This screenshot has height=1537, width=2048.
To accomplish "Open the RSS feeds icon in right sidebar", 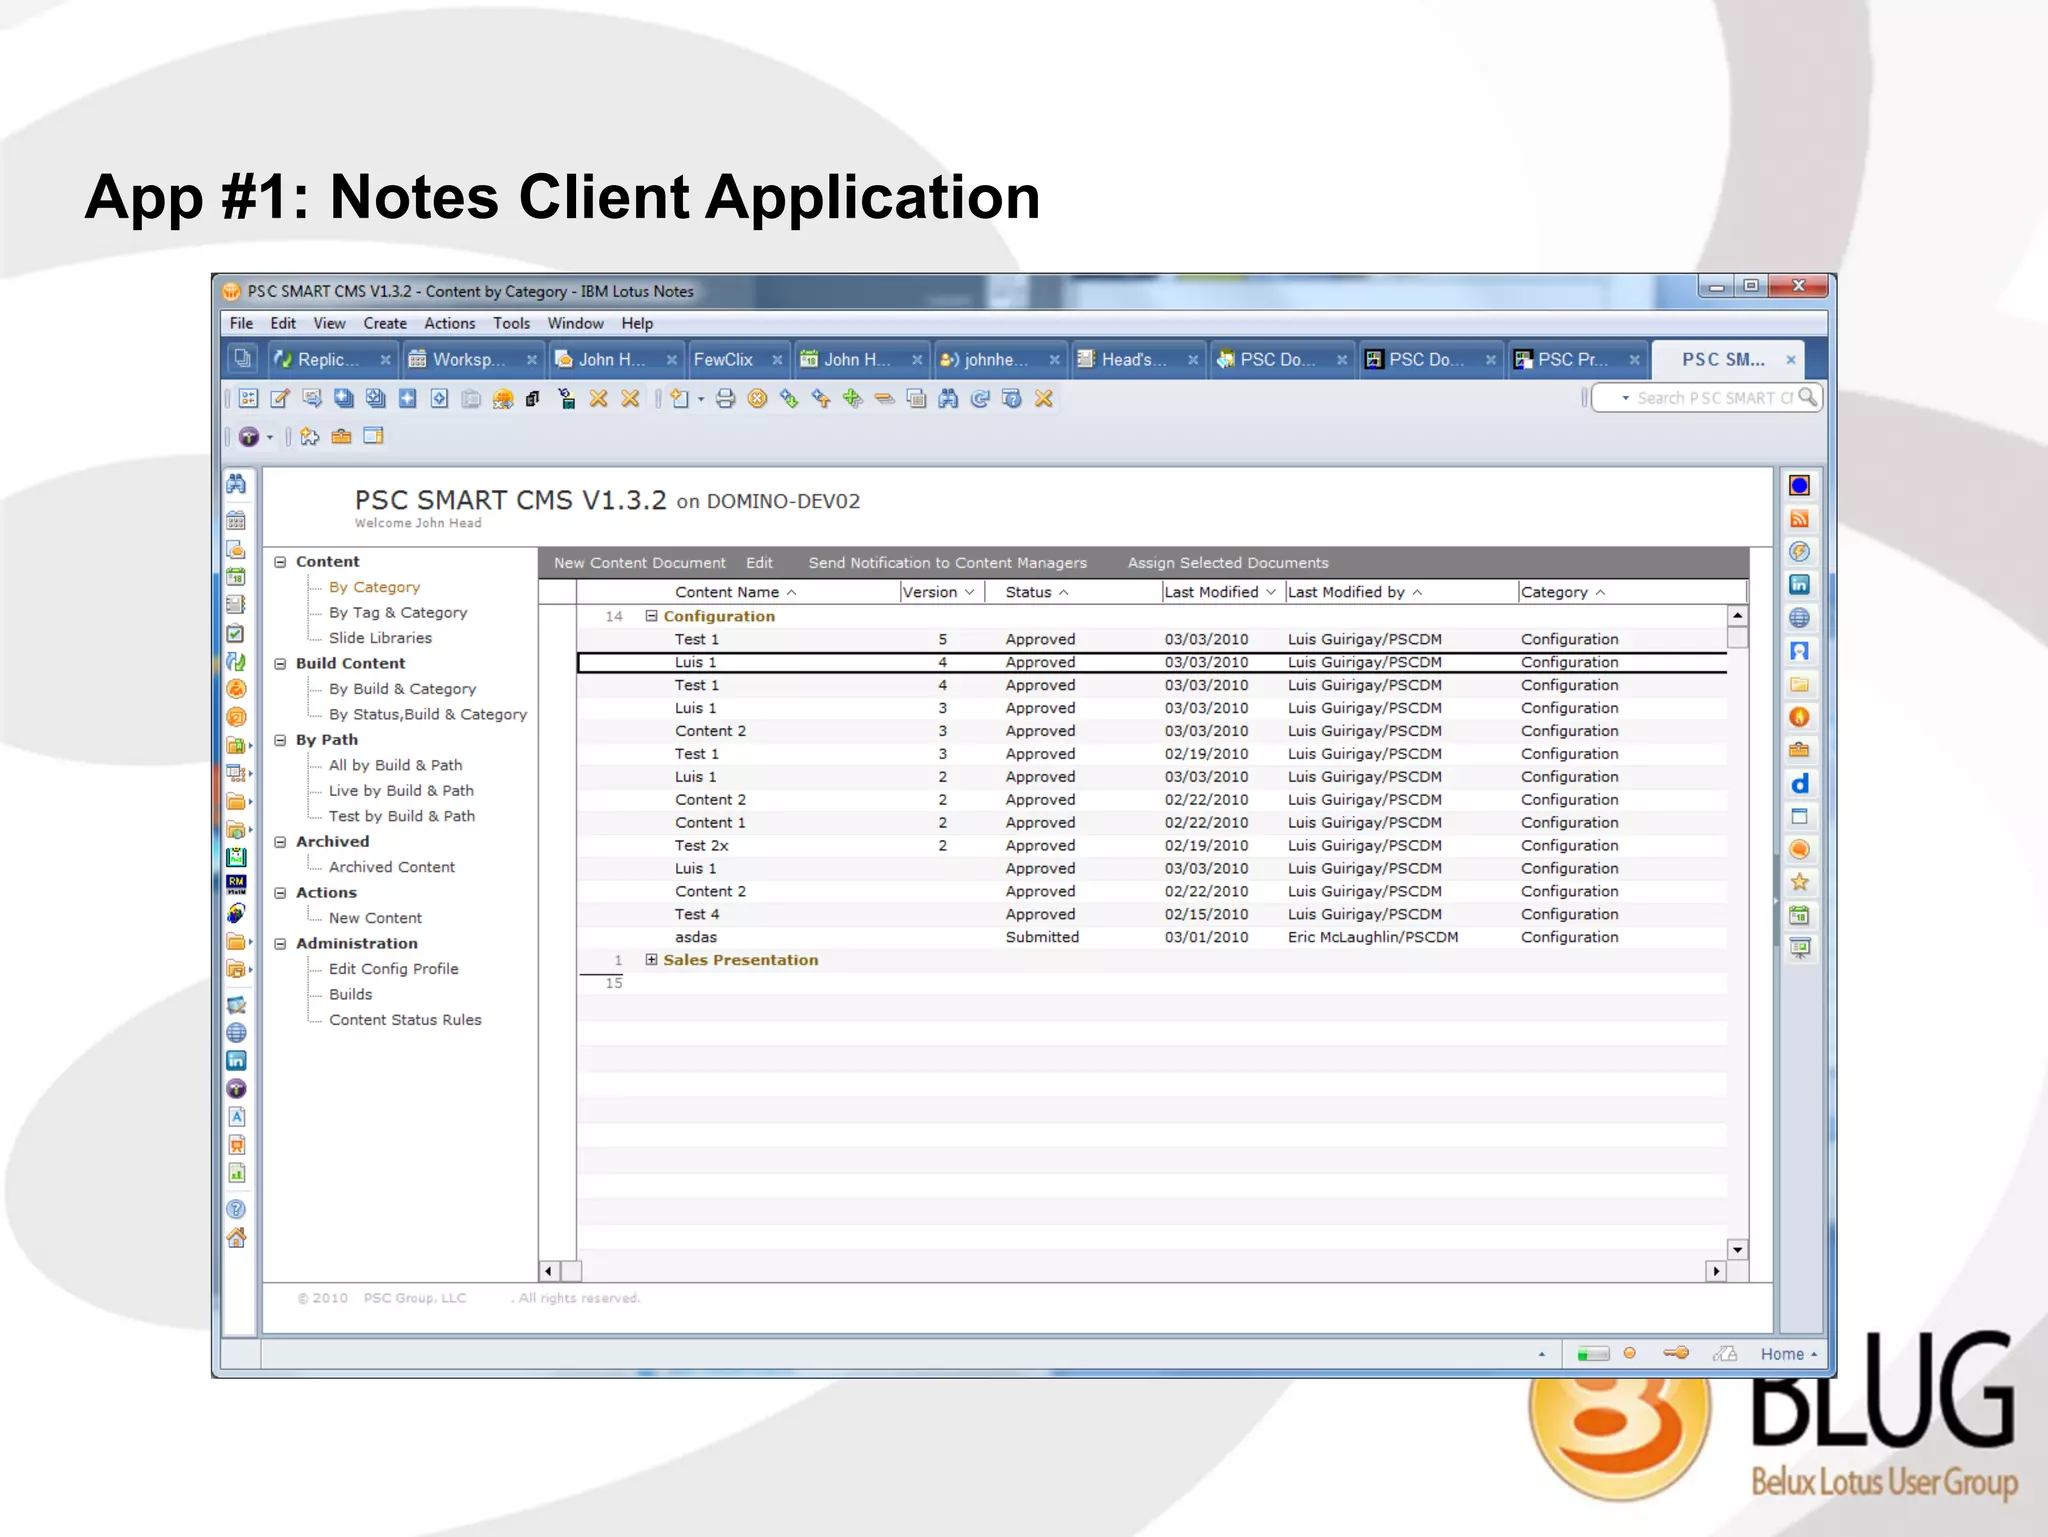I will (1799, 518).
